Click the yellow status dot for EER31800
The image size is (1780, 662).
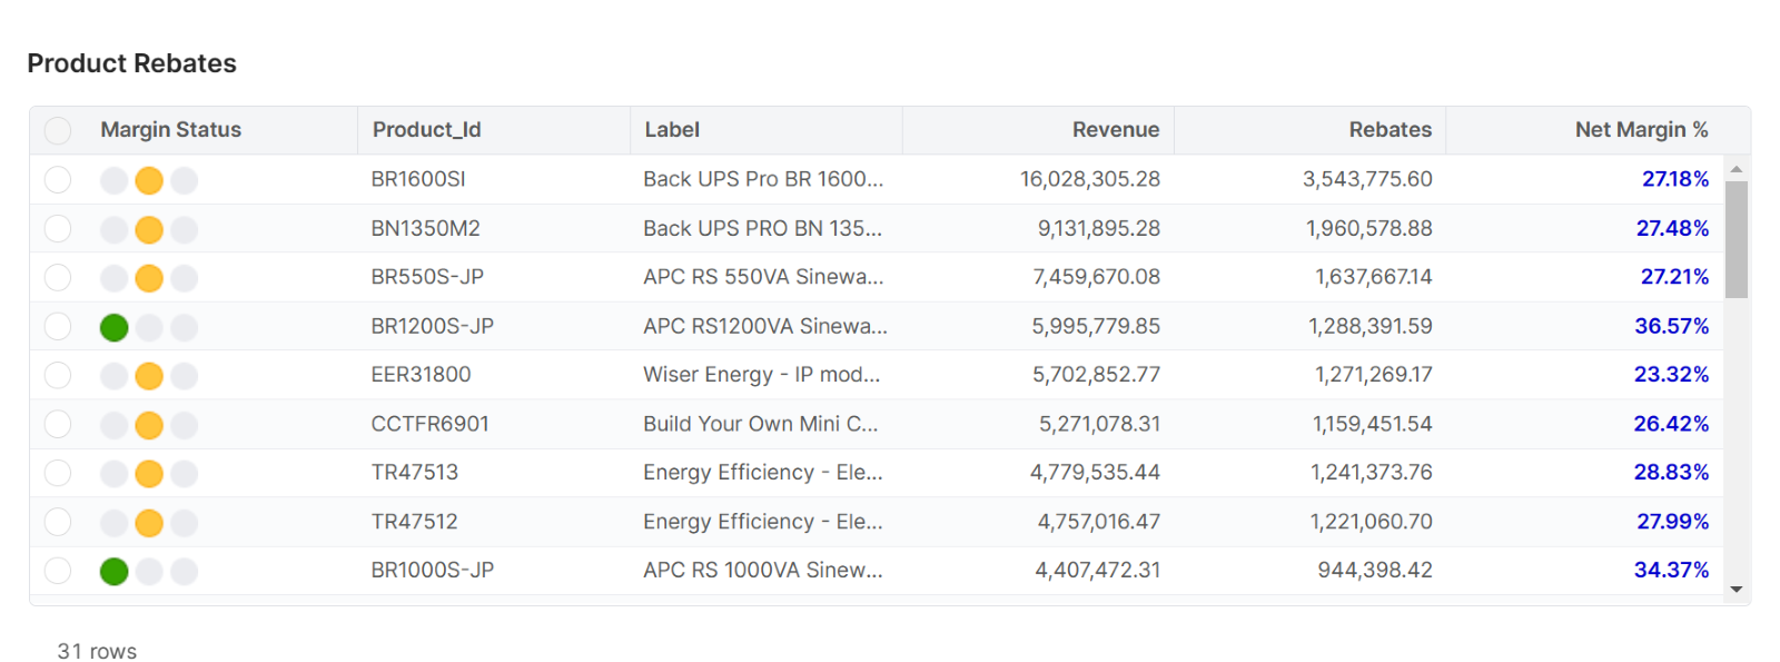click(x=149, y=376)
